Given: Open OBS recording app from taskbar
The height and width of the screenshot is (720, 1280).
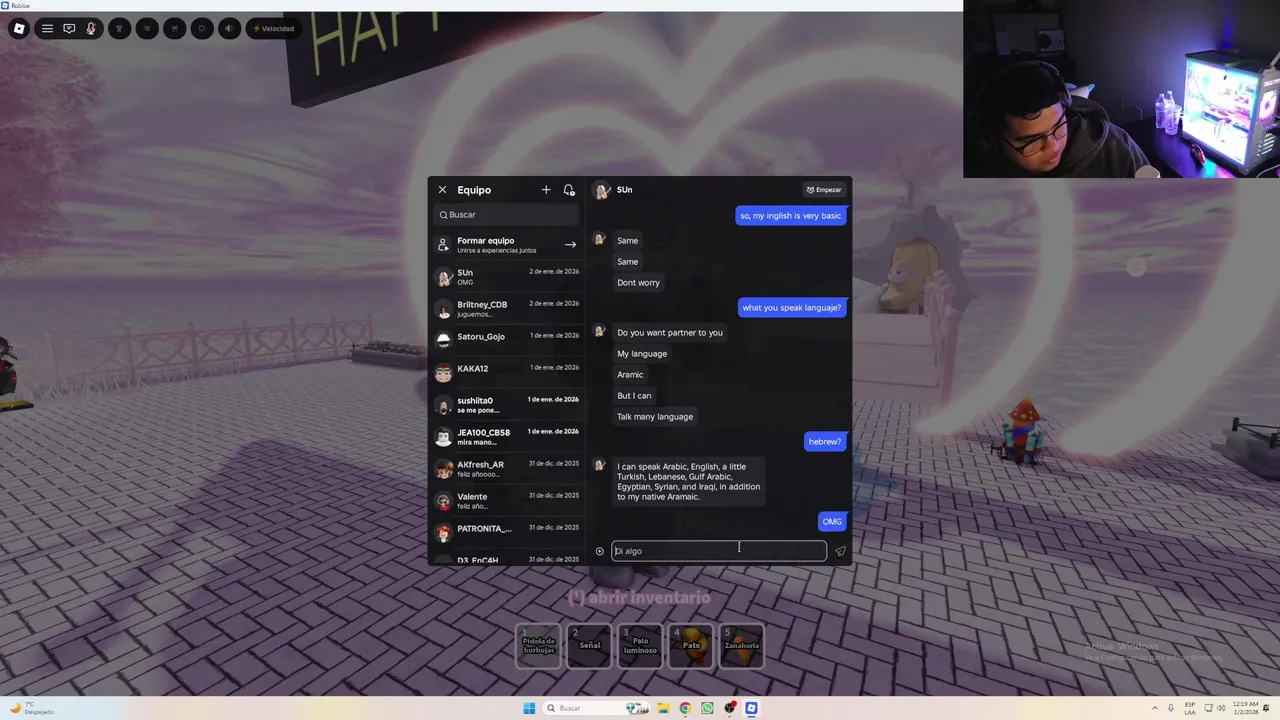Looking at the screenshot, I should pyautogui.click(x=730, y=708).
